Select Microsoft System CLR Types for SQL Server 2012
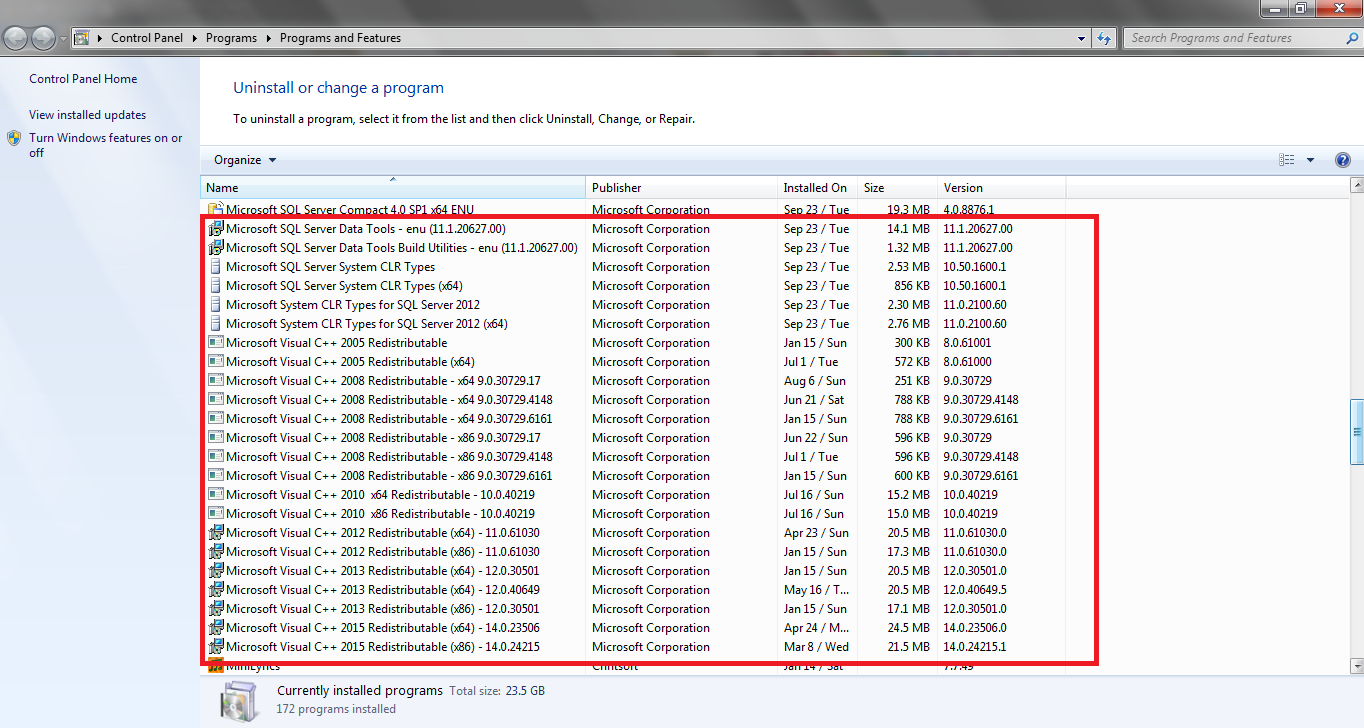 (633, 305)
